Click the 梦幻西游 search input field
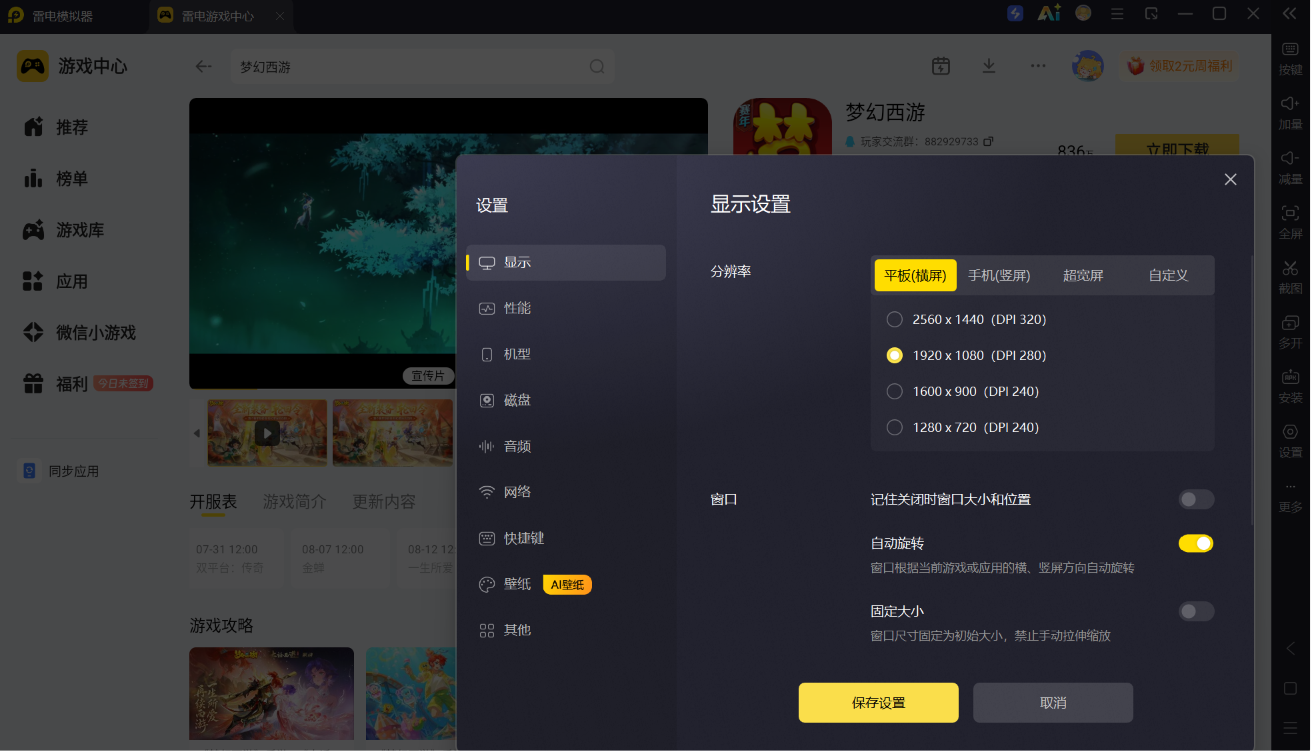The width and height of the screenshot is (1311, 751). click(x=421, y=67)
